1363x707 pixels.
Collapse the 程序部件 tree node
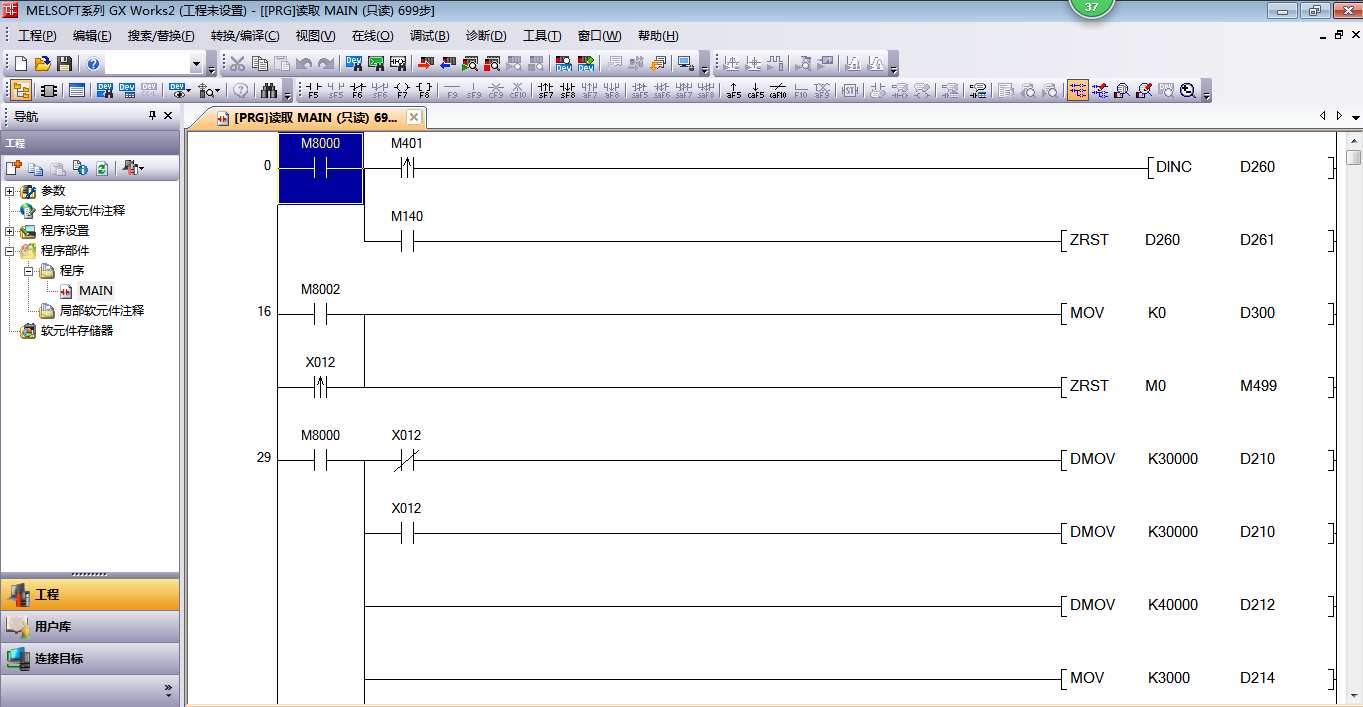tap(10, 251)
